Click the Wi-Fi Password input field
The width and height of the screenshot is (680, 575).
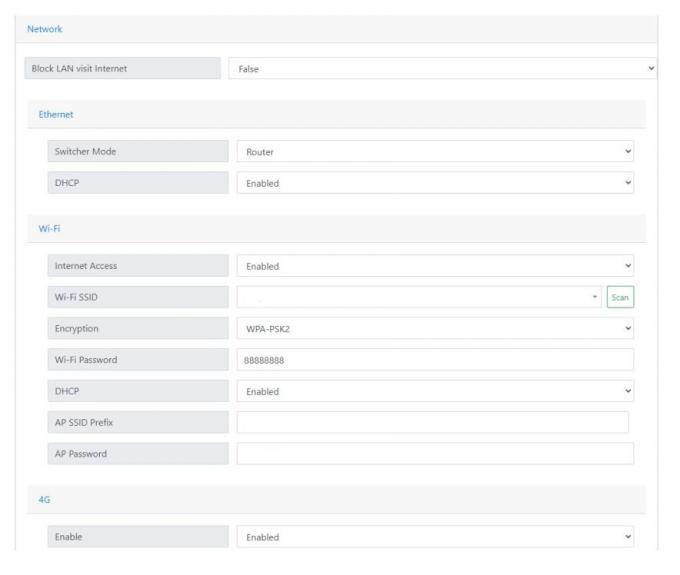pos(435,359)
